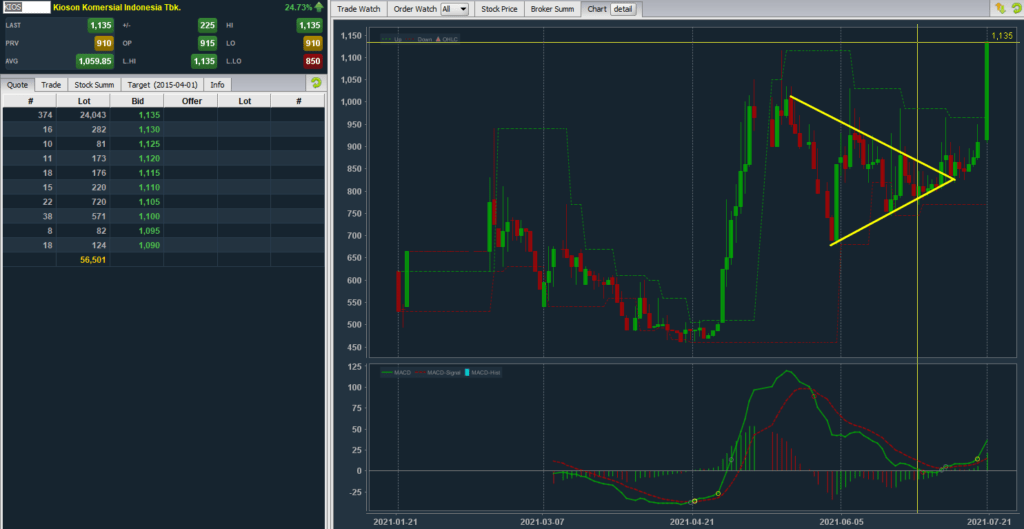1024x529 pixels.
Task: Click the bid price 1,105
Action: (x=149, y=202)
